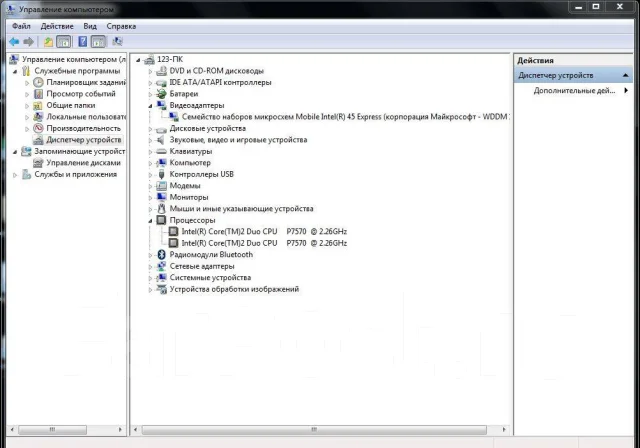The height and width of the screenshot is (448, 640).
Task: Open the Вид menu
Action: [90, 26]
